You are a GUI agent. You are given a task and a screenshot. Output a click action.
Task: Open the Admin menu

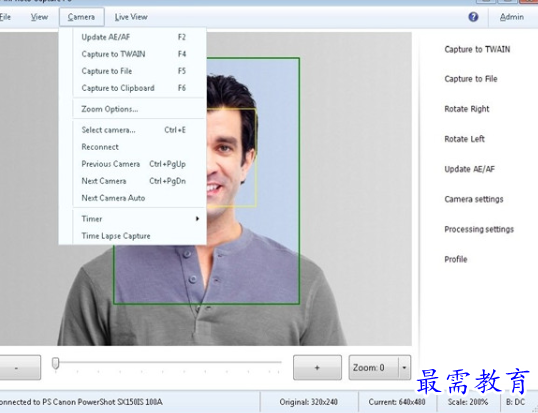tap(512, 17)
